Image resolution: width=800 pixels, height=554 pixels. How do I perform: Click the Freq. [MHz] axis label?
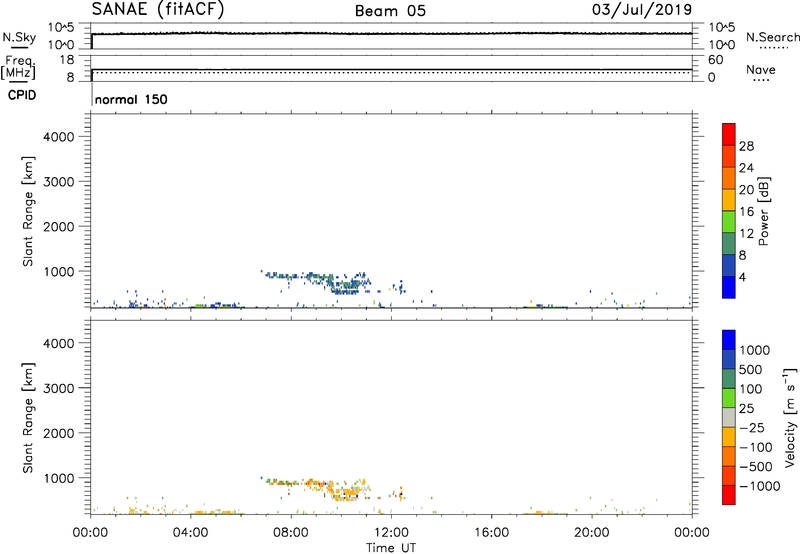[x=18, y=67]
